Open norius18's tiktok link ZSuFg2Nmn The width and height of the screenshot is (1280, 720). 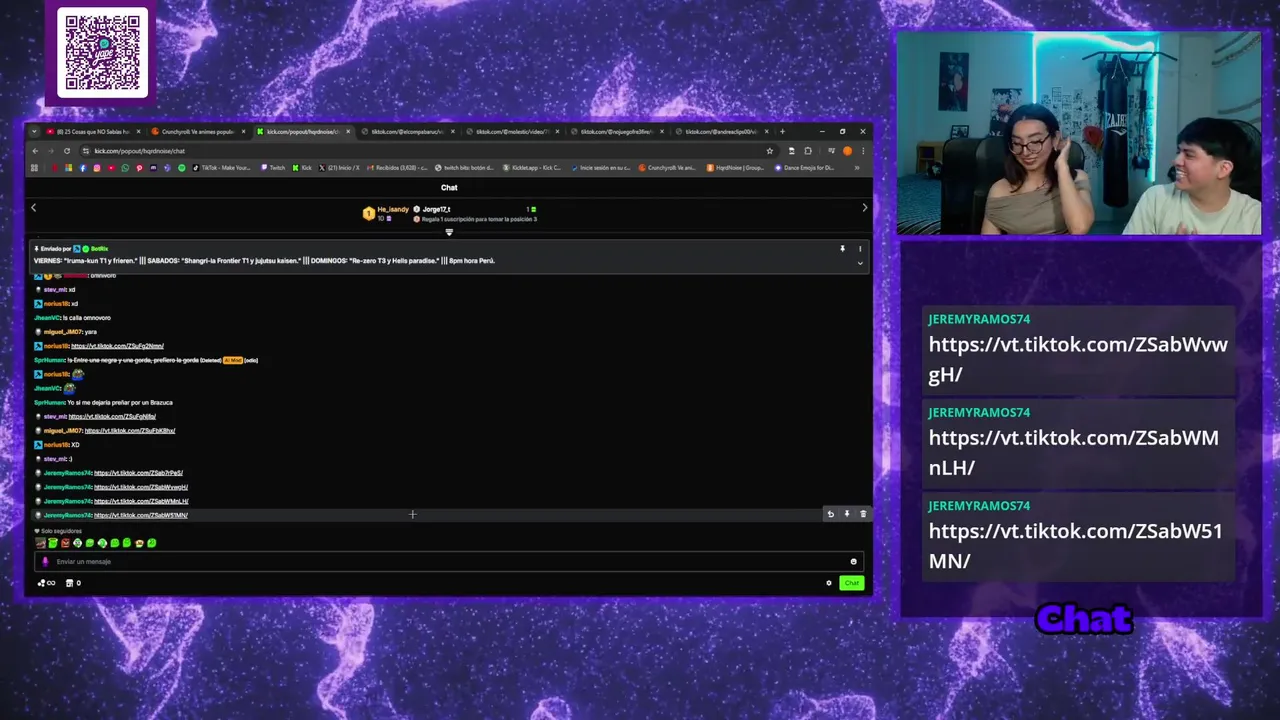[x=117, y=346]
